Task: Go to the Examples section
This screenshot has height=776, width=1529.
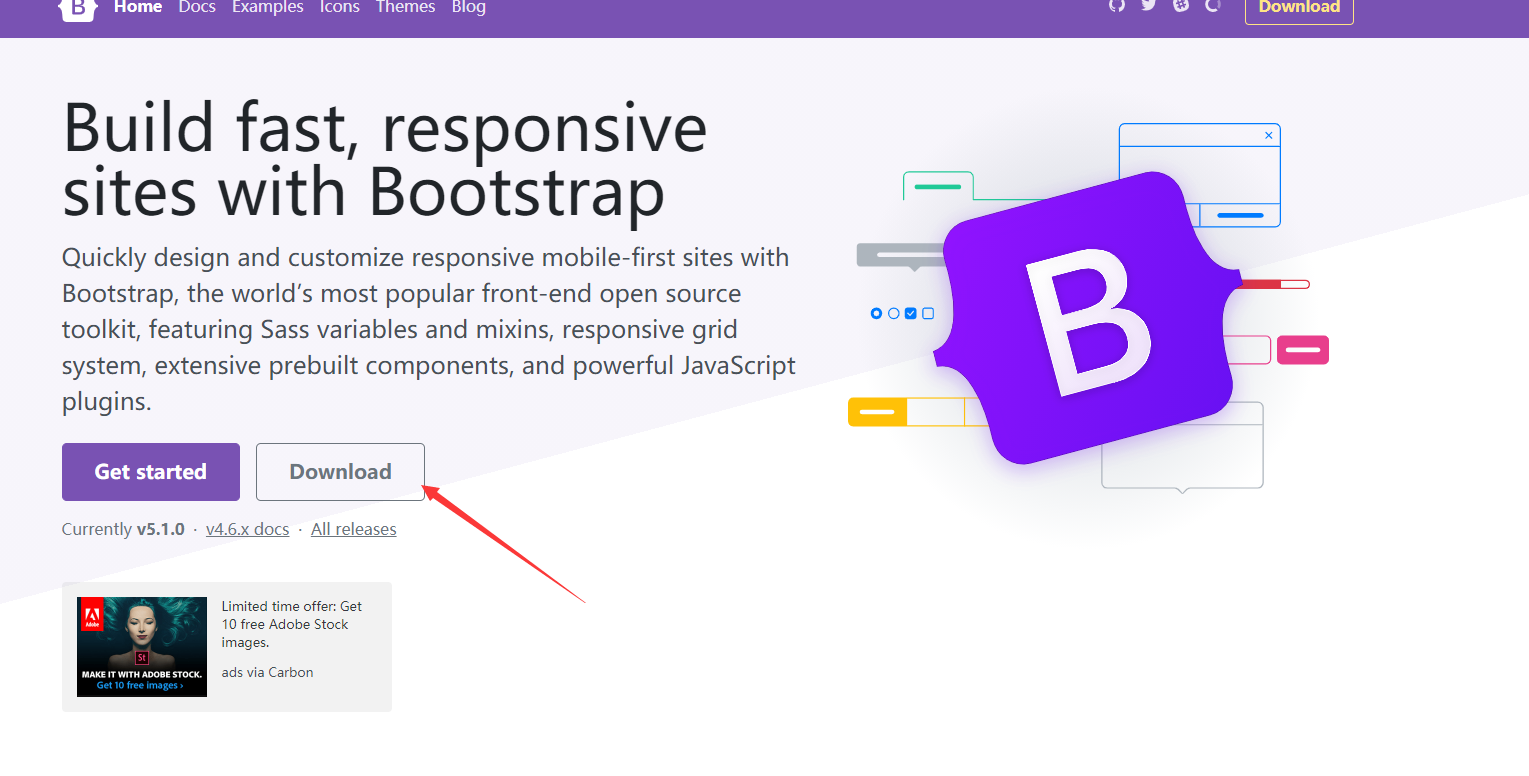Action: 267,8
